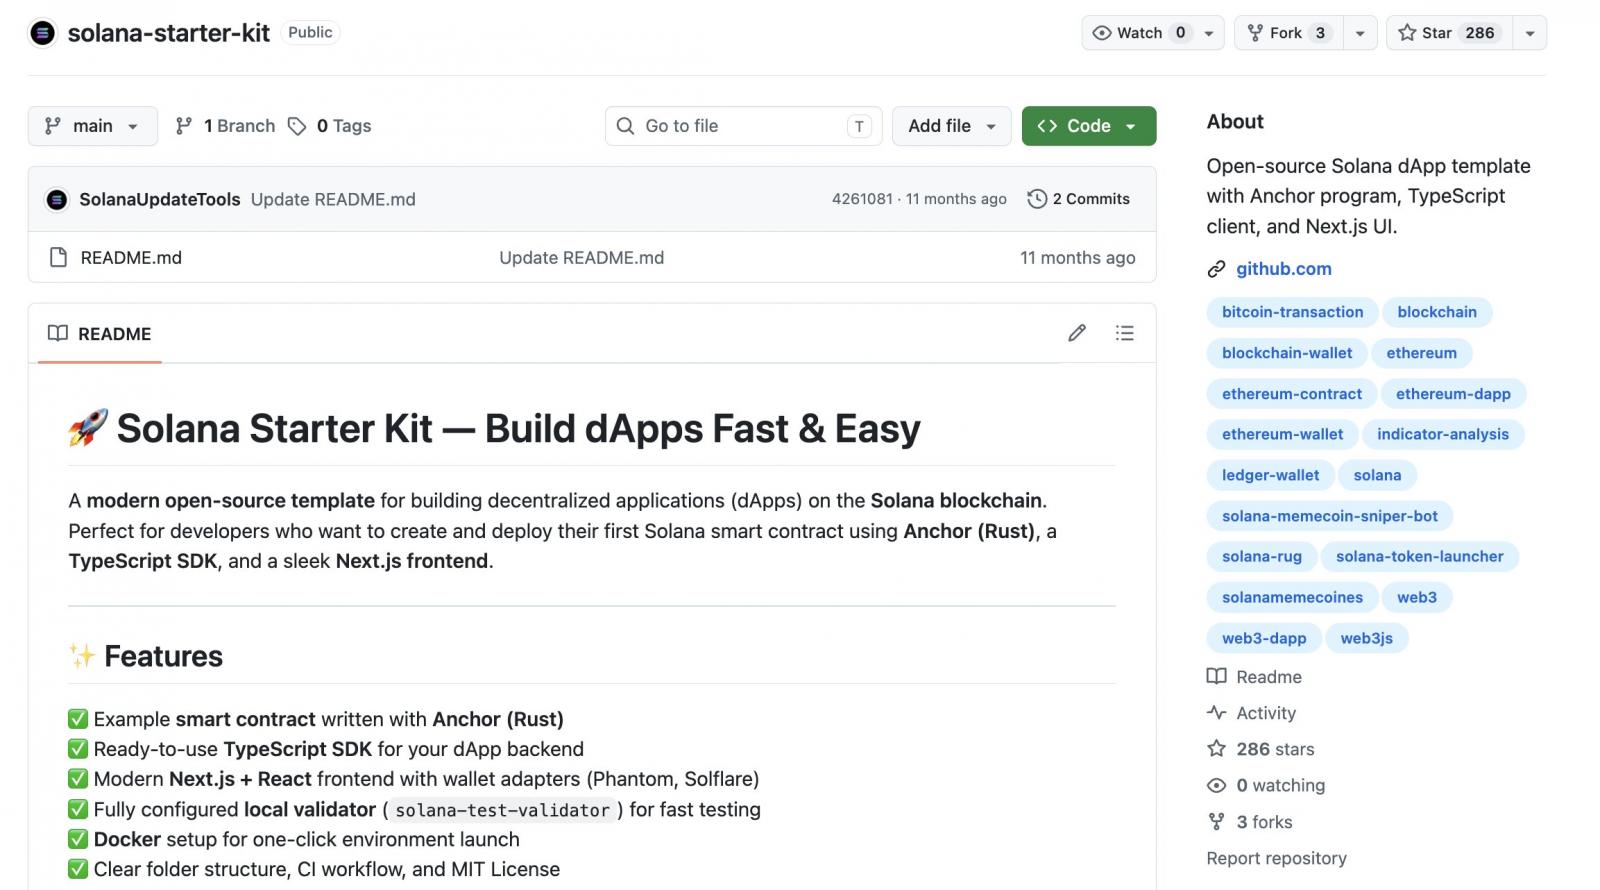
Task: Click the Report repository link
Action: tap(1277, 858)
